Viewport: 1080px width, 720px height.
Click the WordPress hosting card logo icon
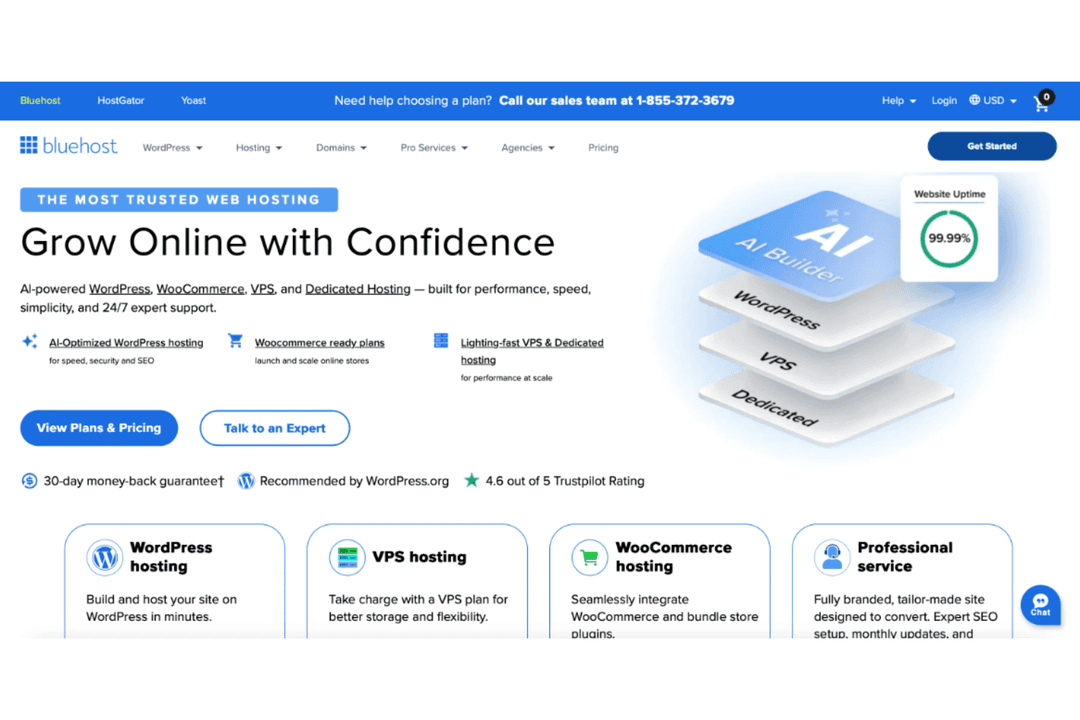coord(105,557)
